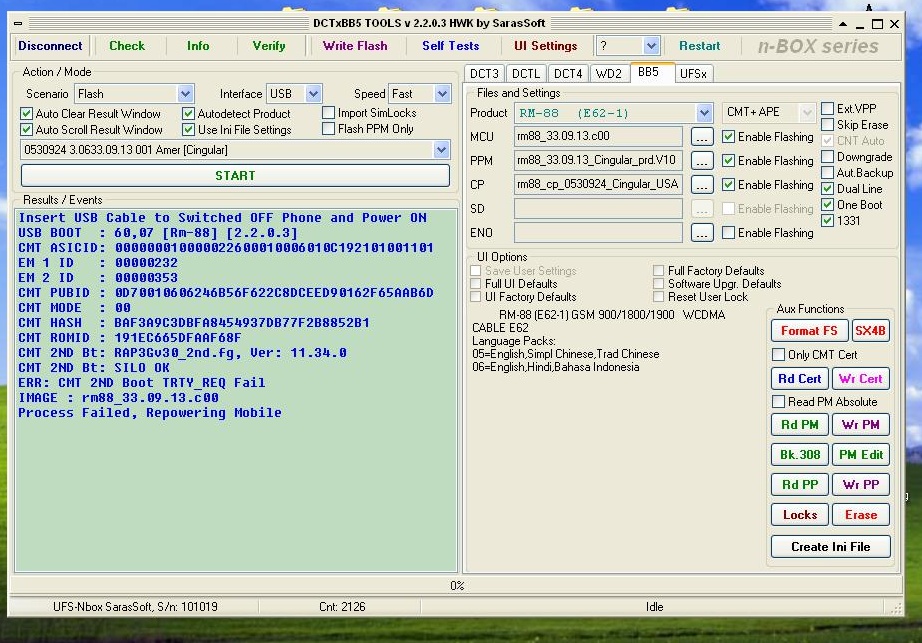Screen dimensions: 922x643
Task: Click the Wr PM button
Action: pyautogui.click(x=861, y=425)
